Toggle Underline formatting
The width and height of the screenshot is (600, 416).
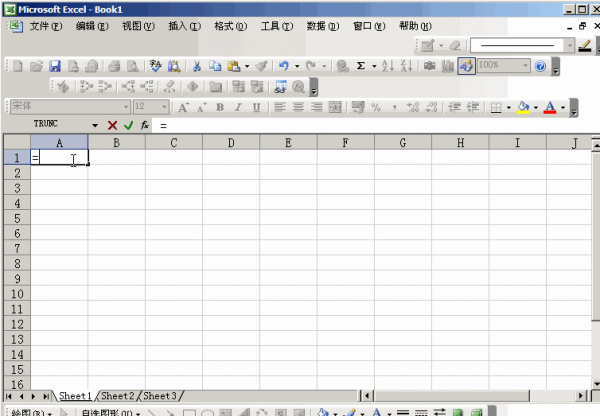coord(256,107)
